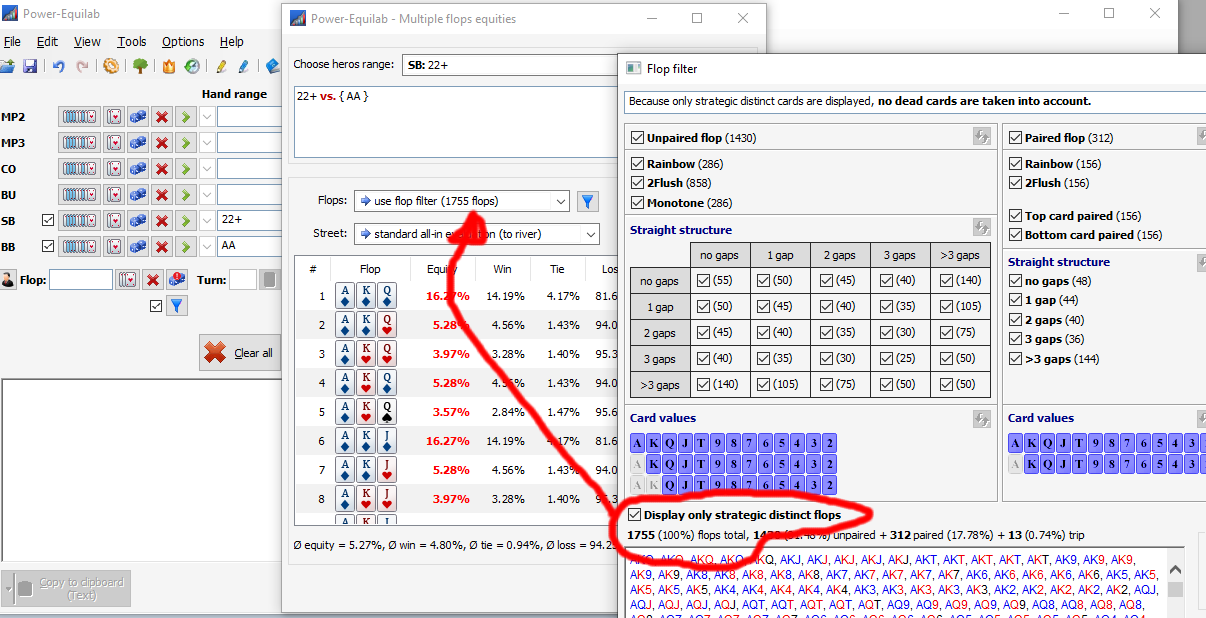Open the Help menu

click(x=232, y=42)
